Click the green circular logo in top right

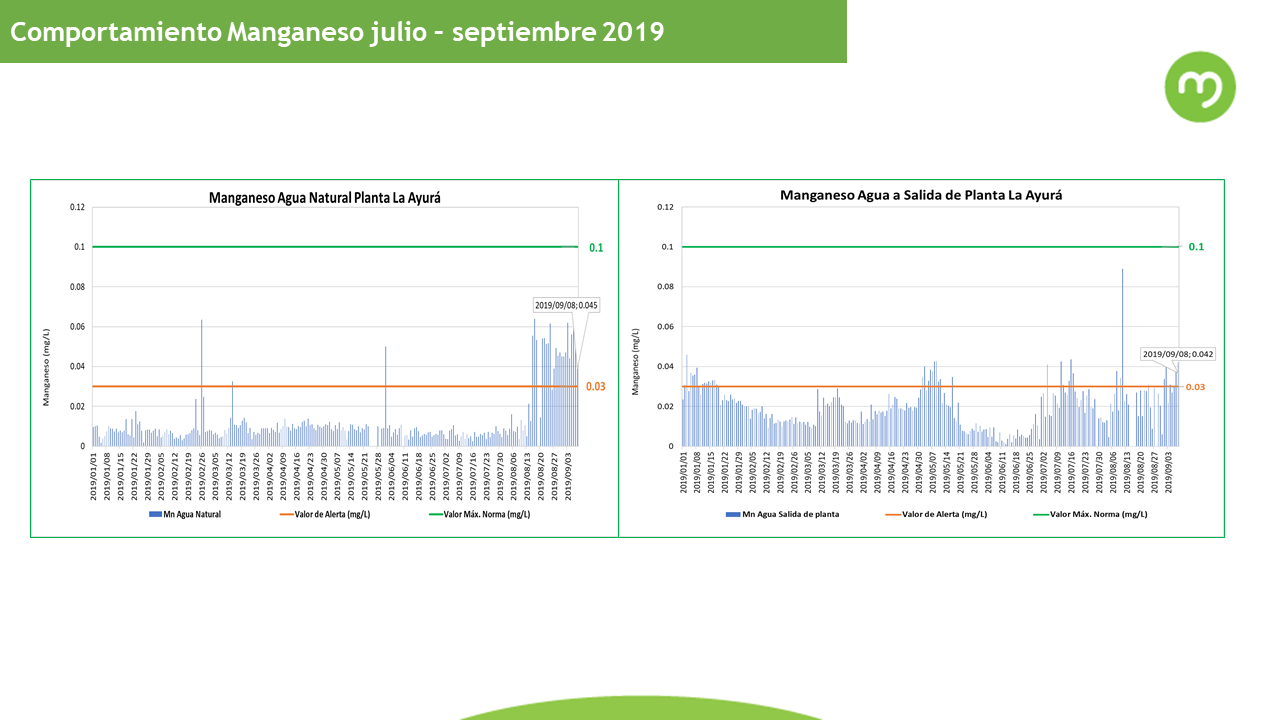(x=1200, y=87)
